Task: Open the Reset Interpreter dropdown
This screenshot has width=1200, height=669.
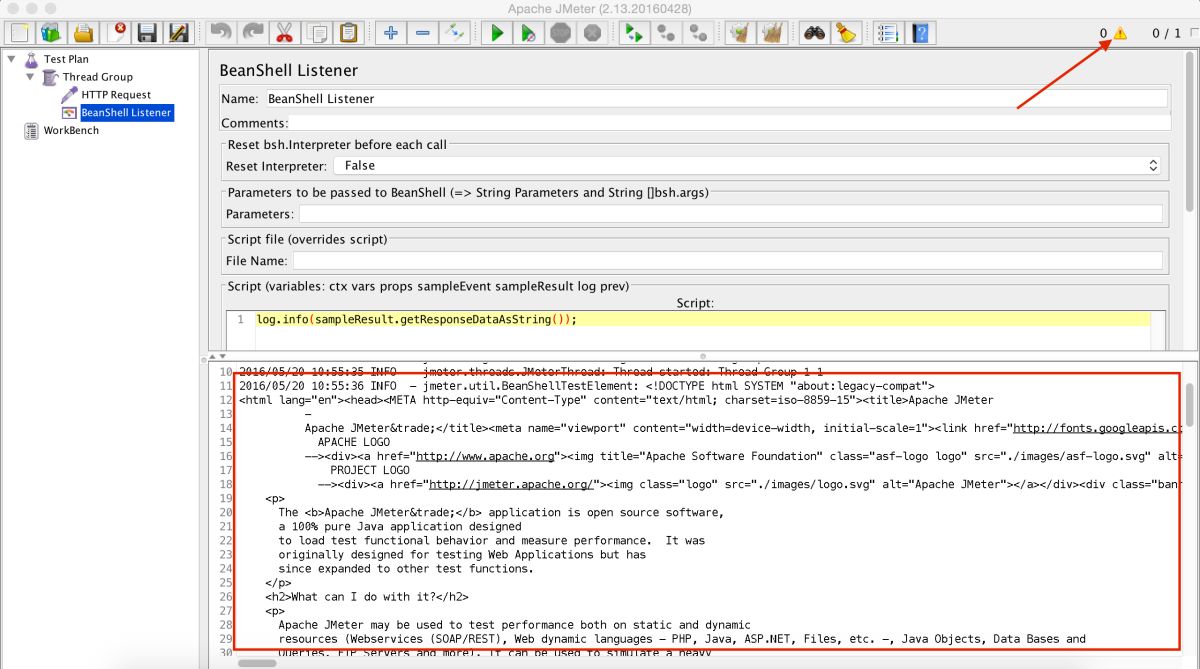Action: (x=747, y=166)
